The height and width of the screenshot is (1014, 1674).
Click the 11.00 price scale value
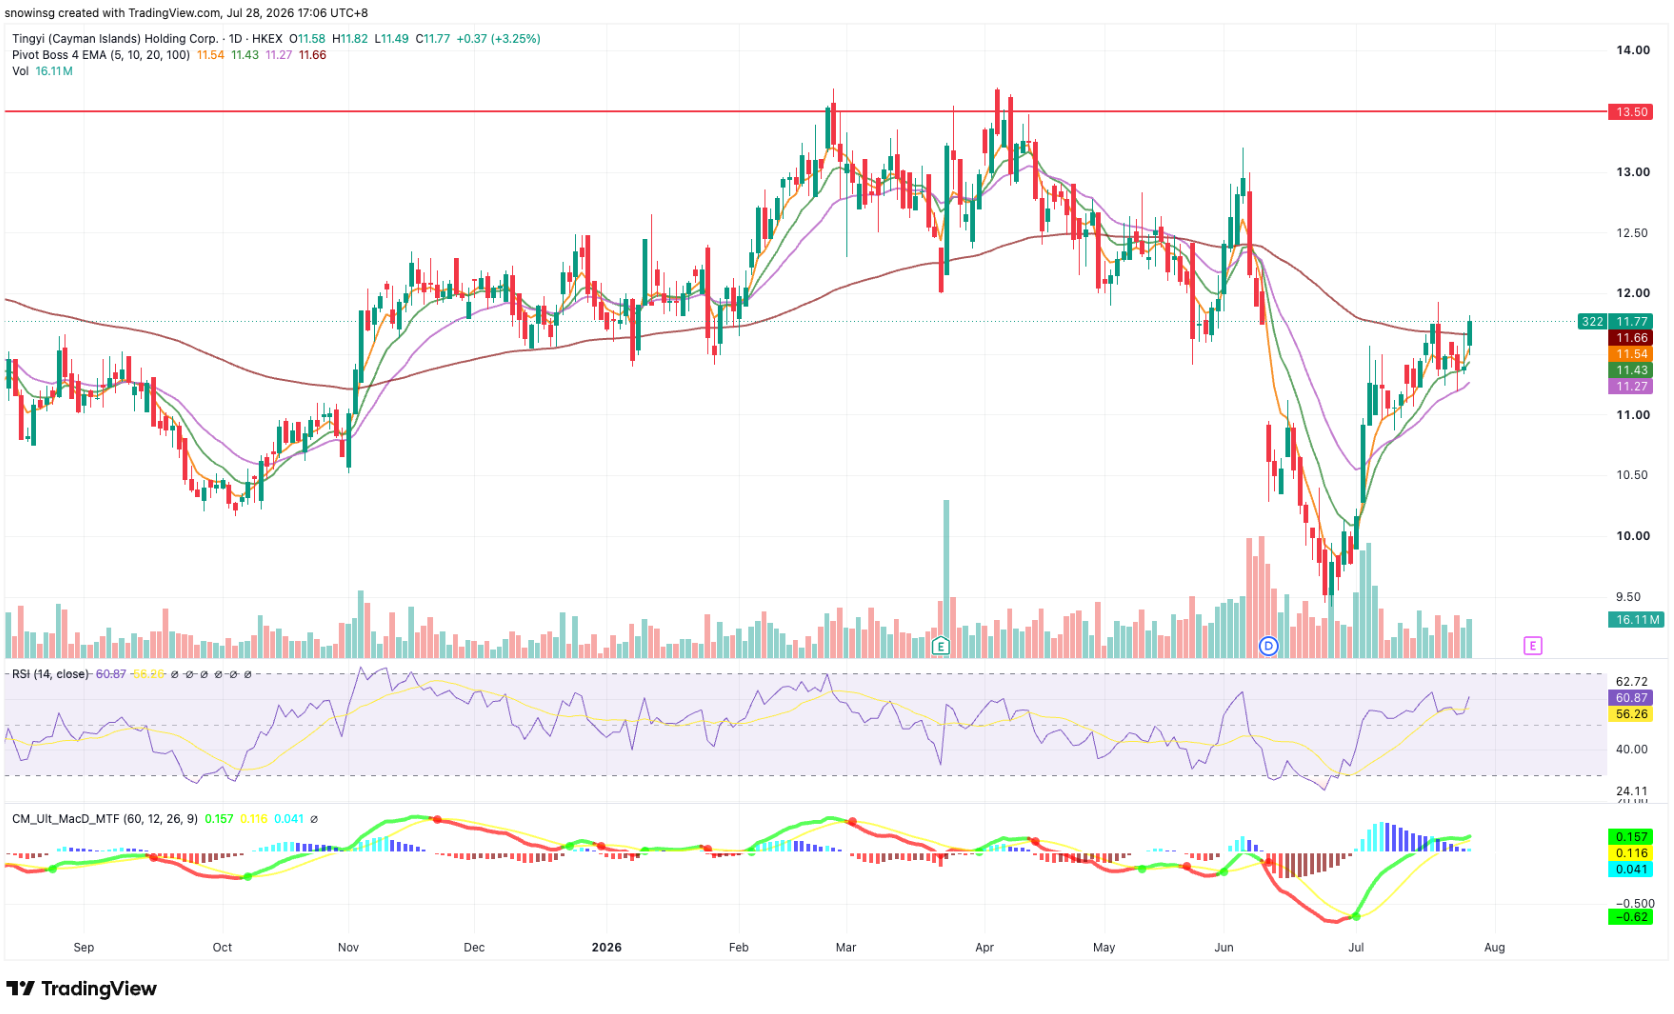click(x=1633, y=415)
